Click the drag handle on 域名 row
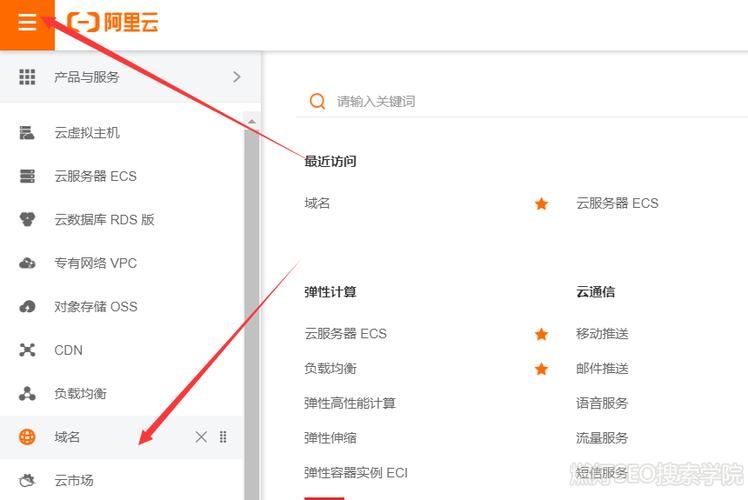Image resolution: width=748 pixels, height=500 pixels. (223, 437)
